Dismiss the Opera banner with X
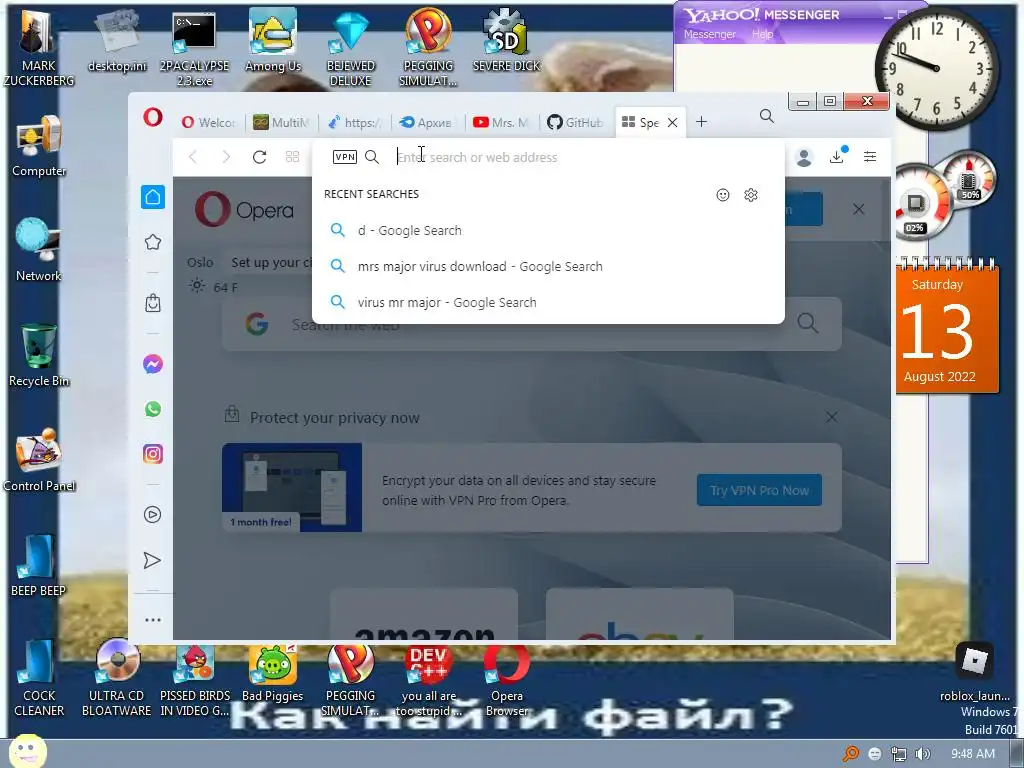The image size is (1024, 768). click(859, 209)
